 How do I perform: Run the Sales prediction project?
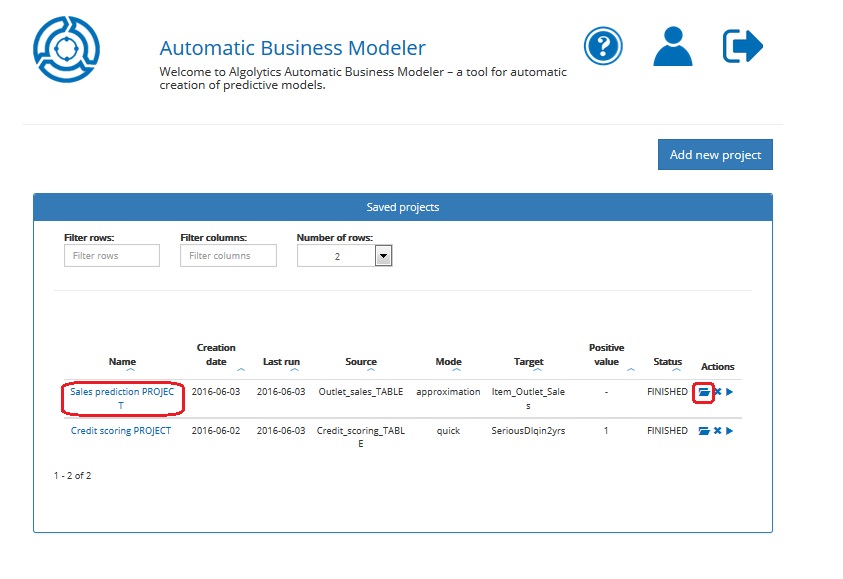point(730,392)
